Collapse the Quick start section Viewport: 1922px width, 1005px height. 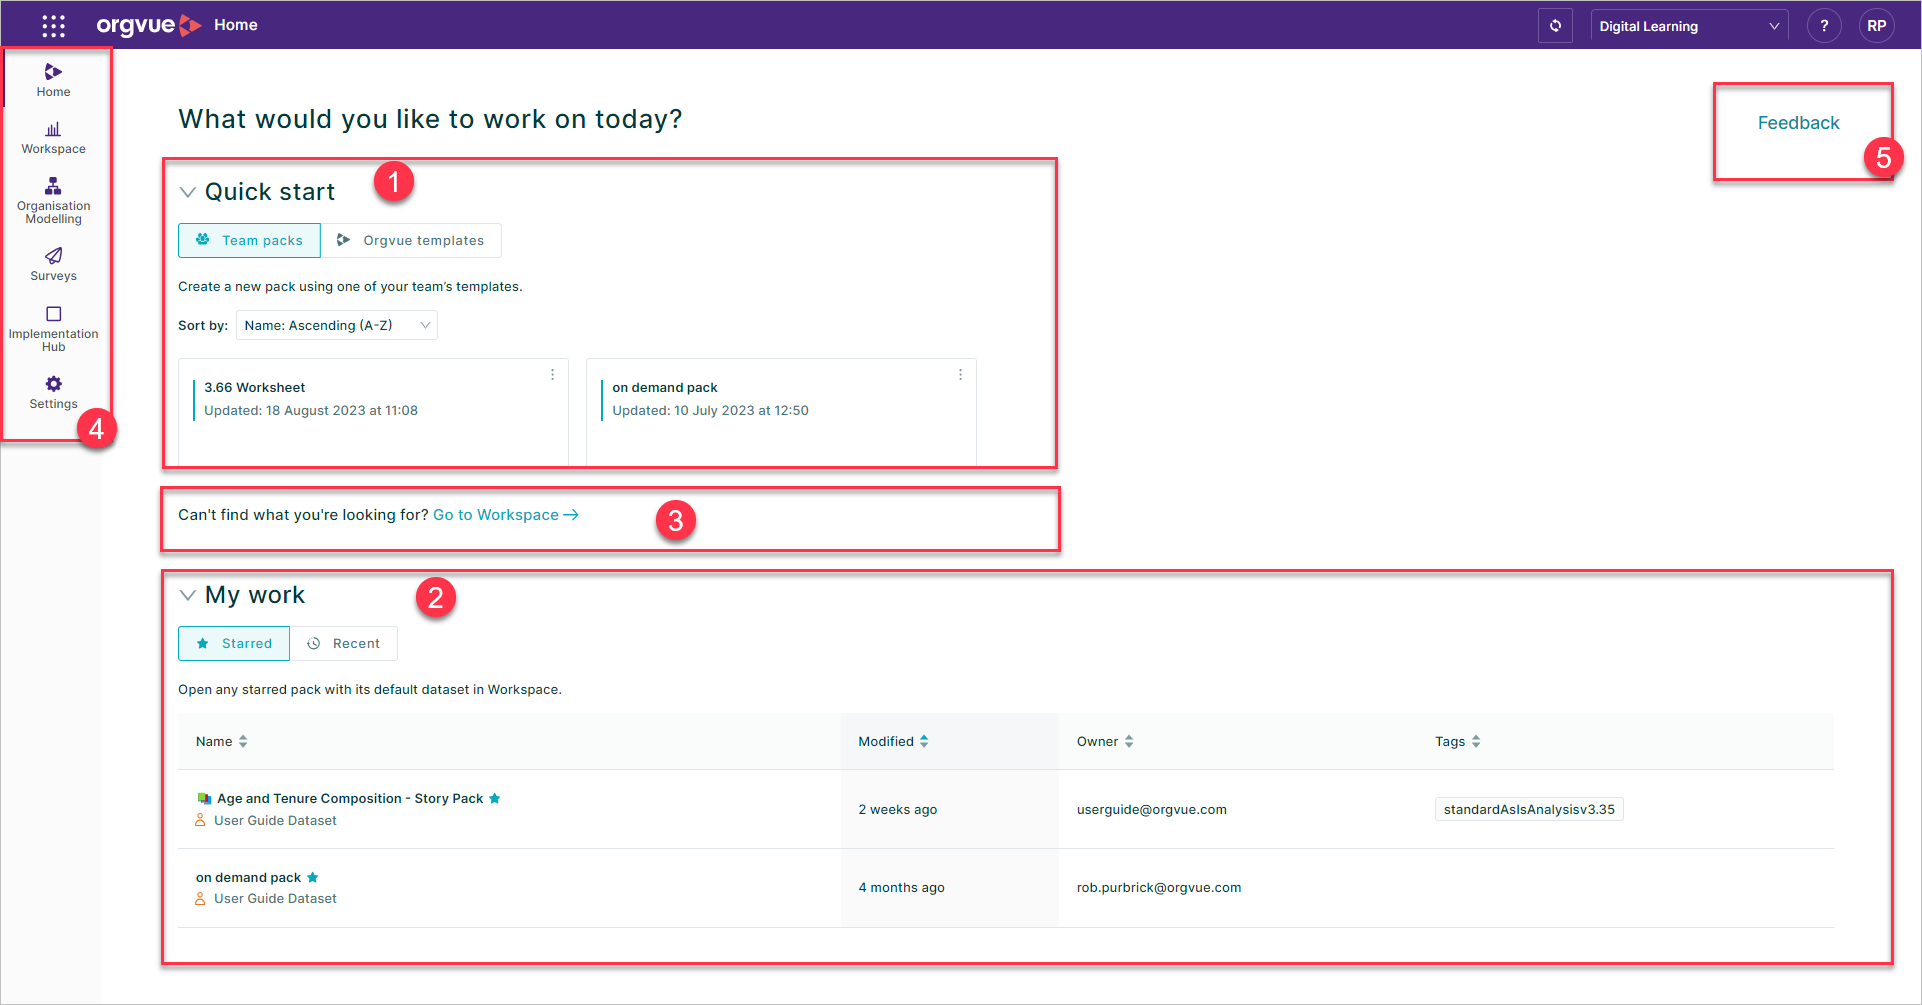point(188,191)
